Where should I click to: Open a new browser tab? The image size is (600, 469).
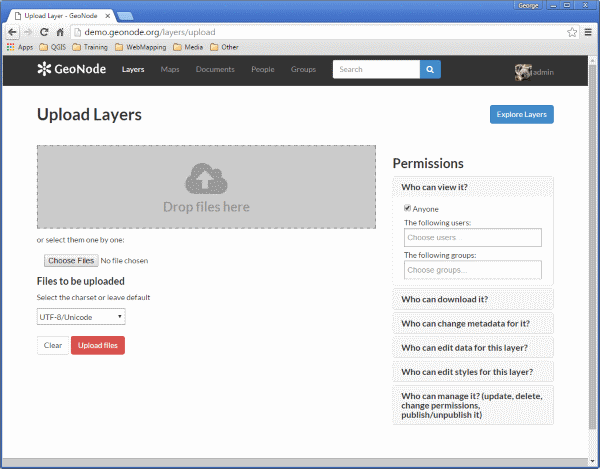pyautogui.click(x=125, y=16)
